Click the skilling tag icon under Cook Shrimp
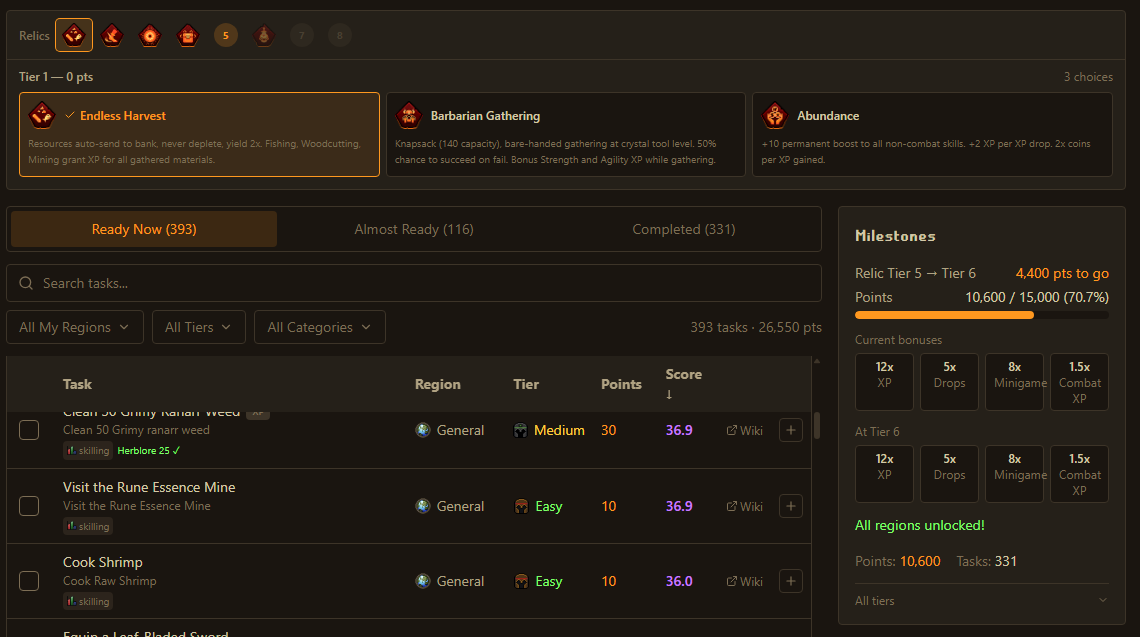Viewport: 1140px width, 637px height. tap(72, 601)
